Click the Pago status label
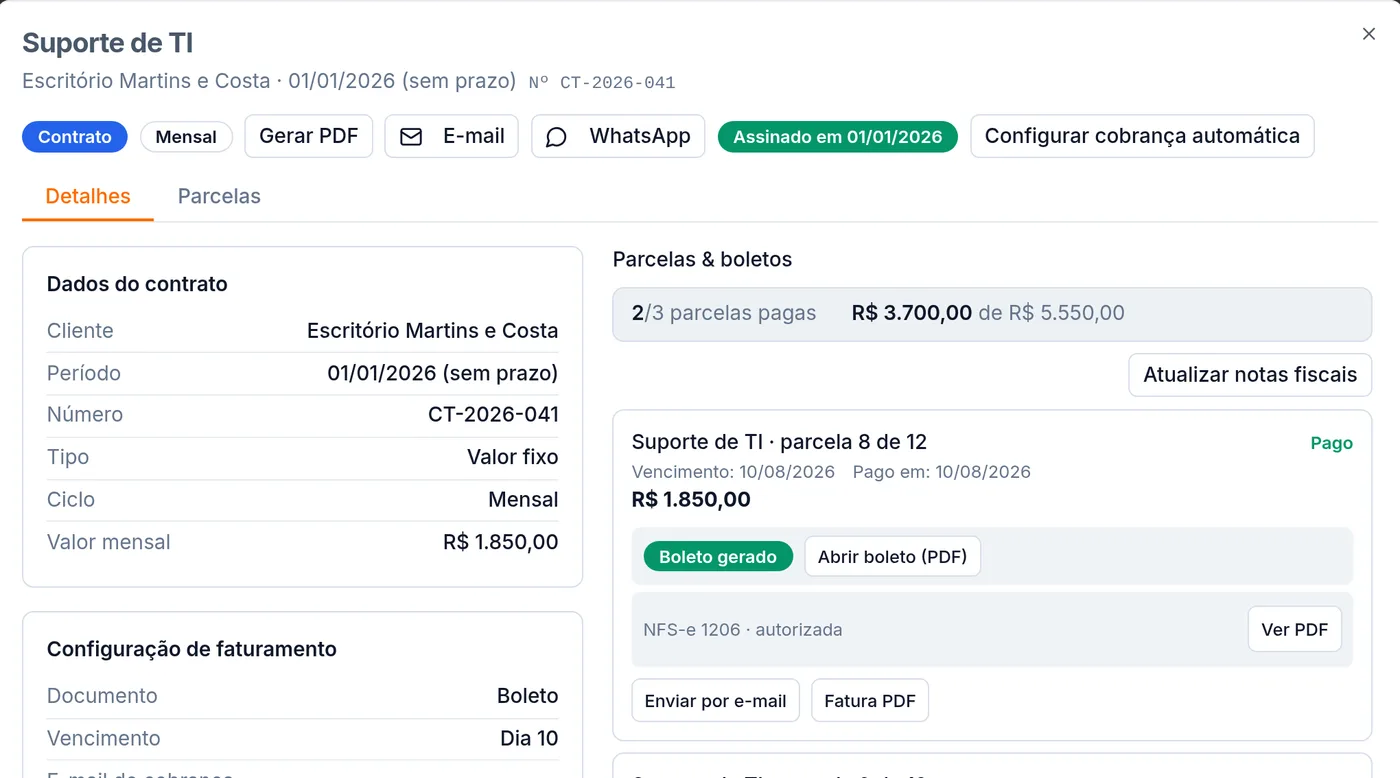This screenshot has width=1400, height=778. pos(1332,443)
